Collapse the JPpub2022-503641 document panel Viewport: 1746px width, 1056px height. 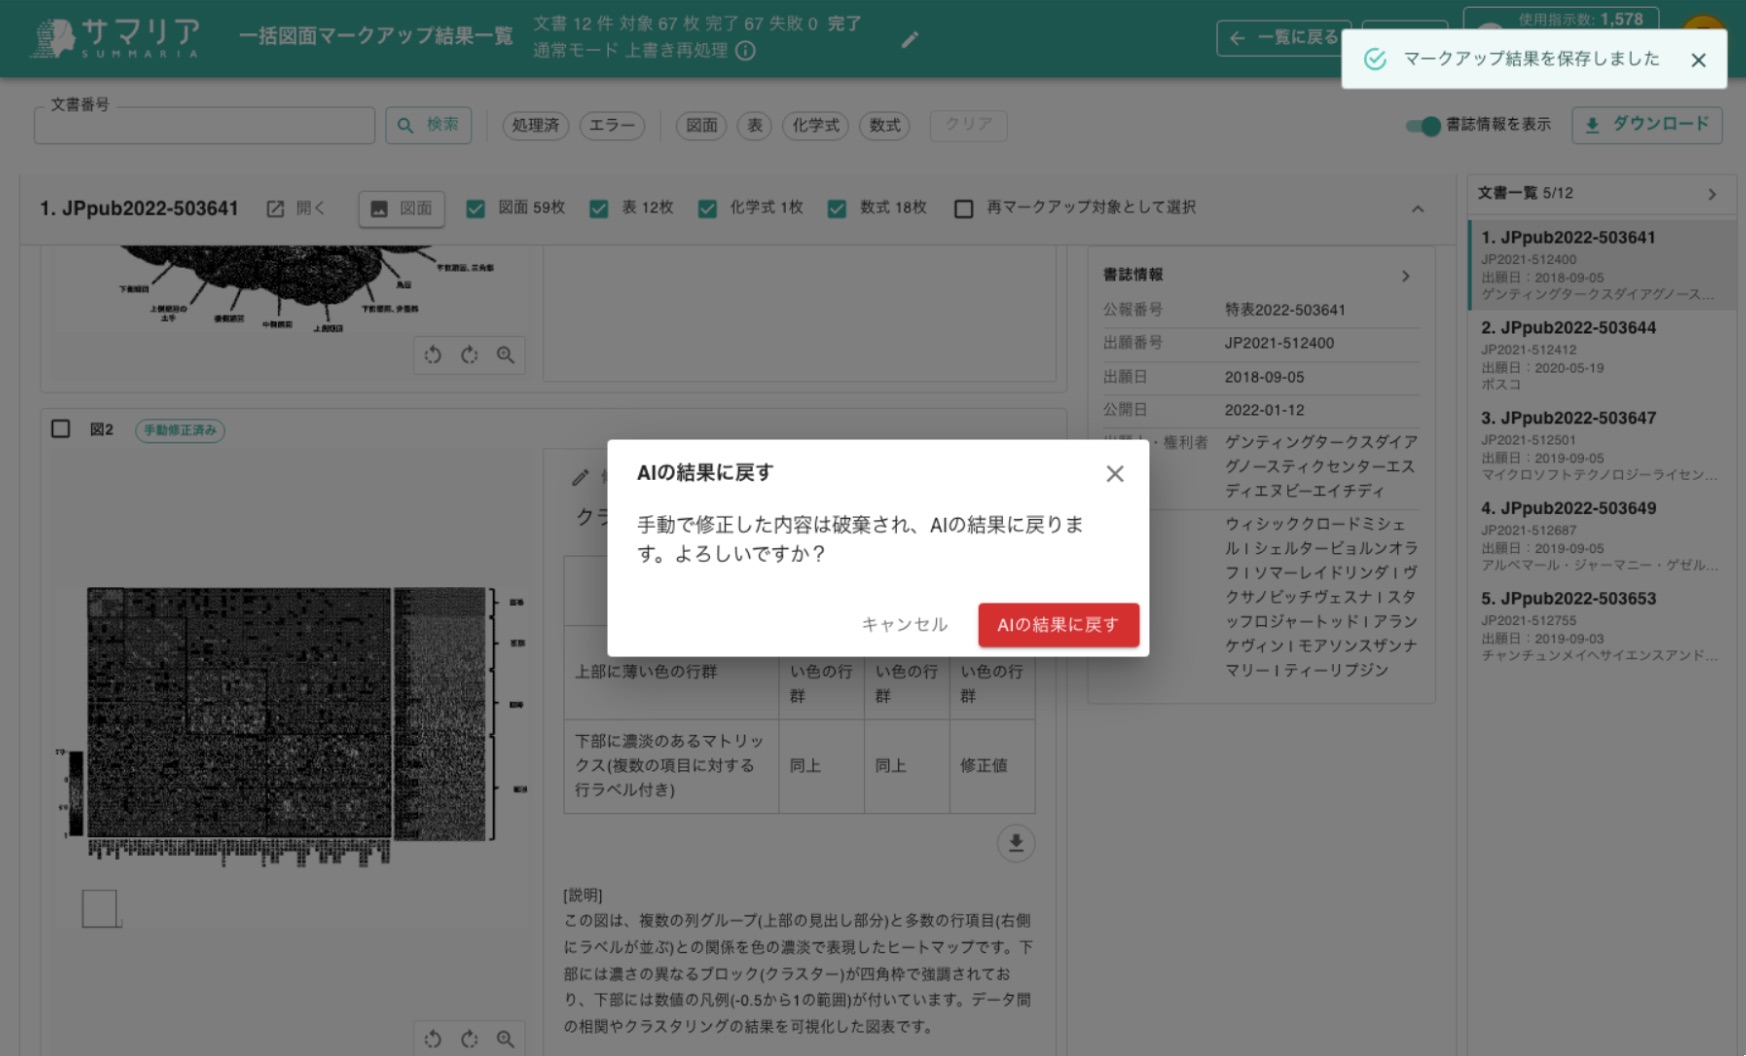coord(1418,209)
